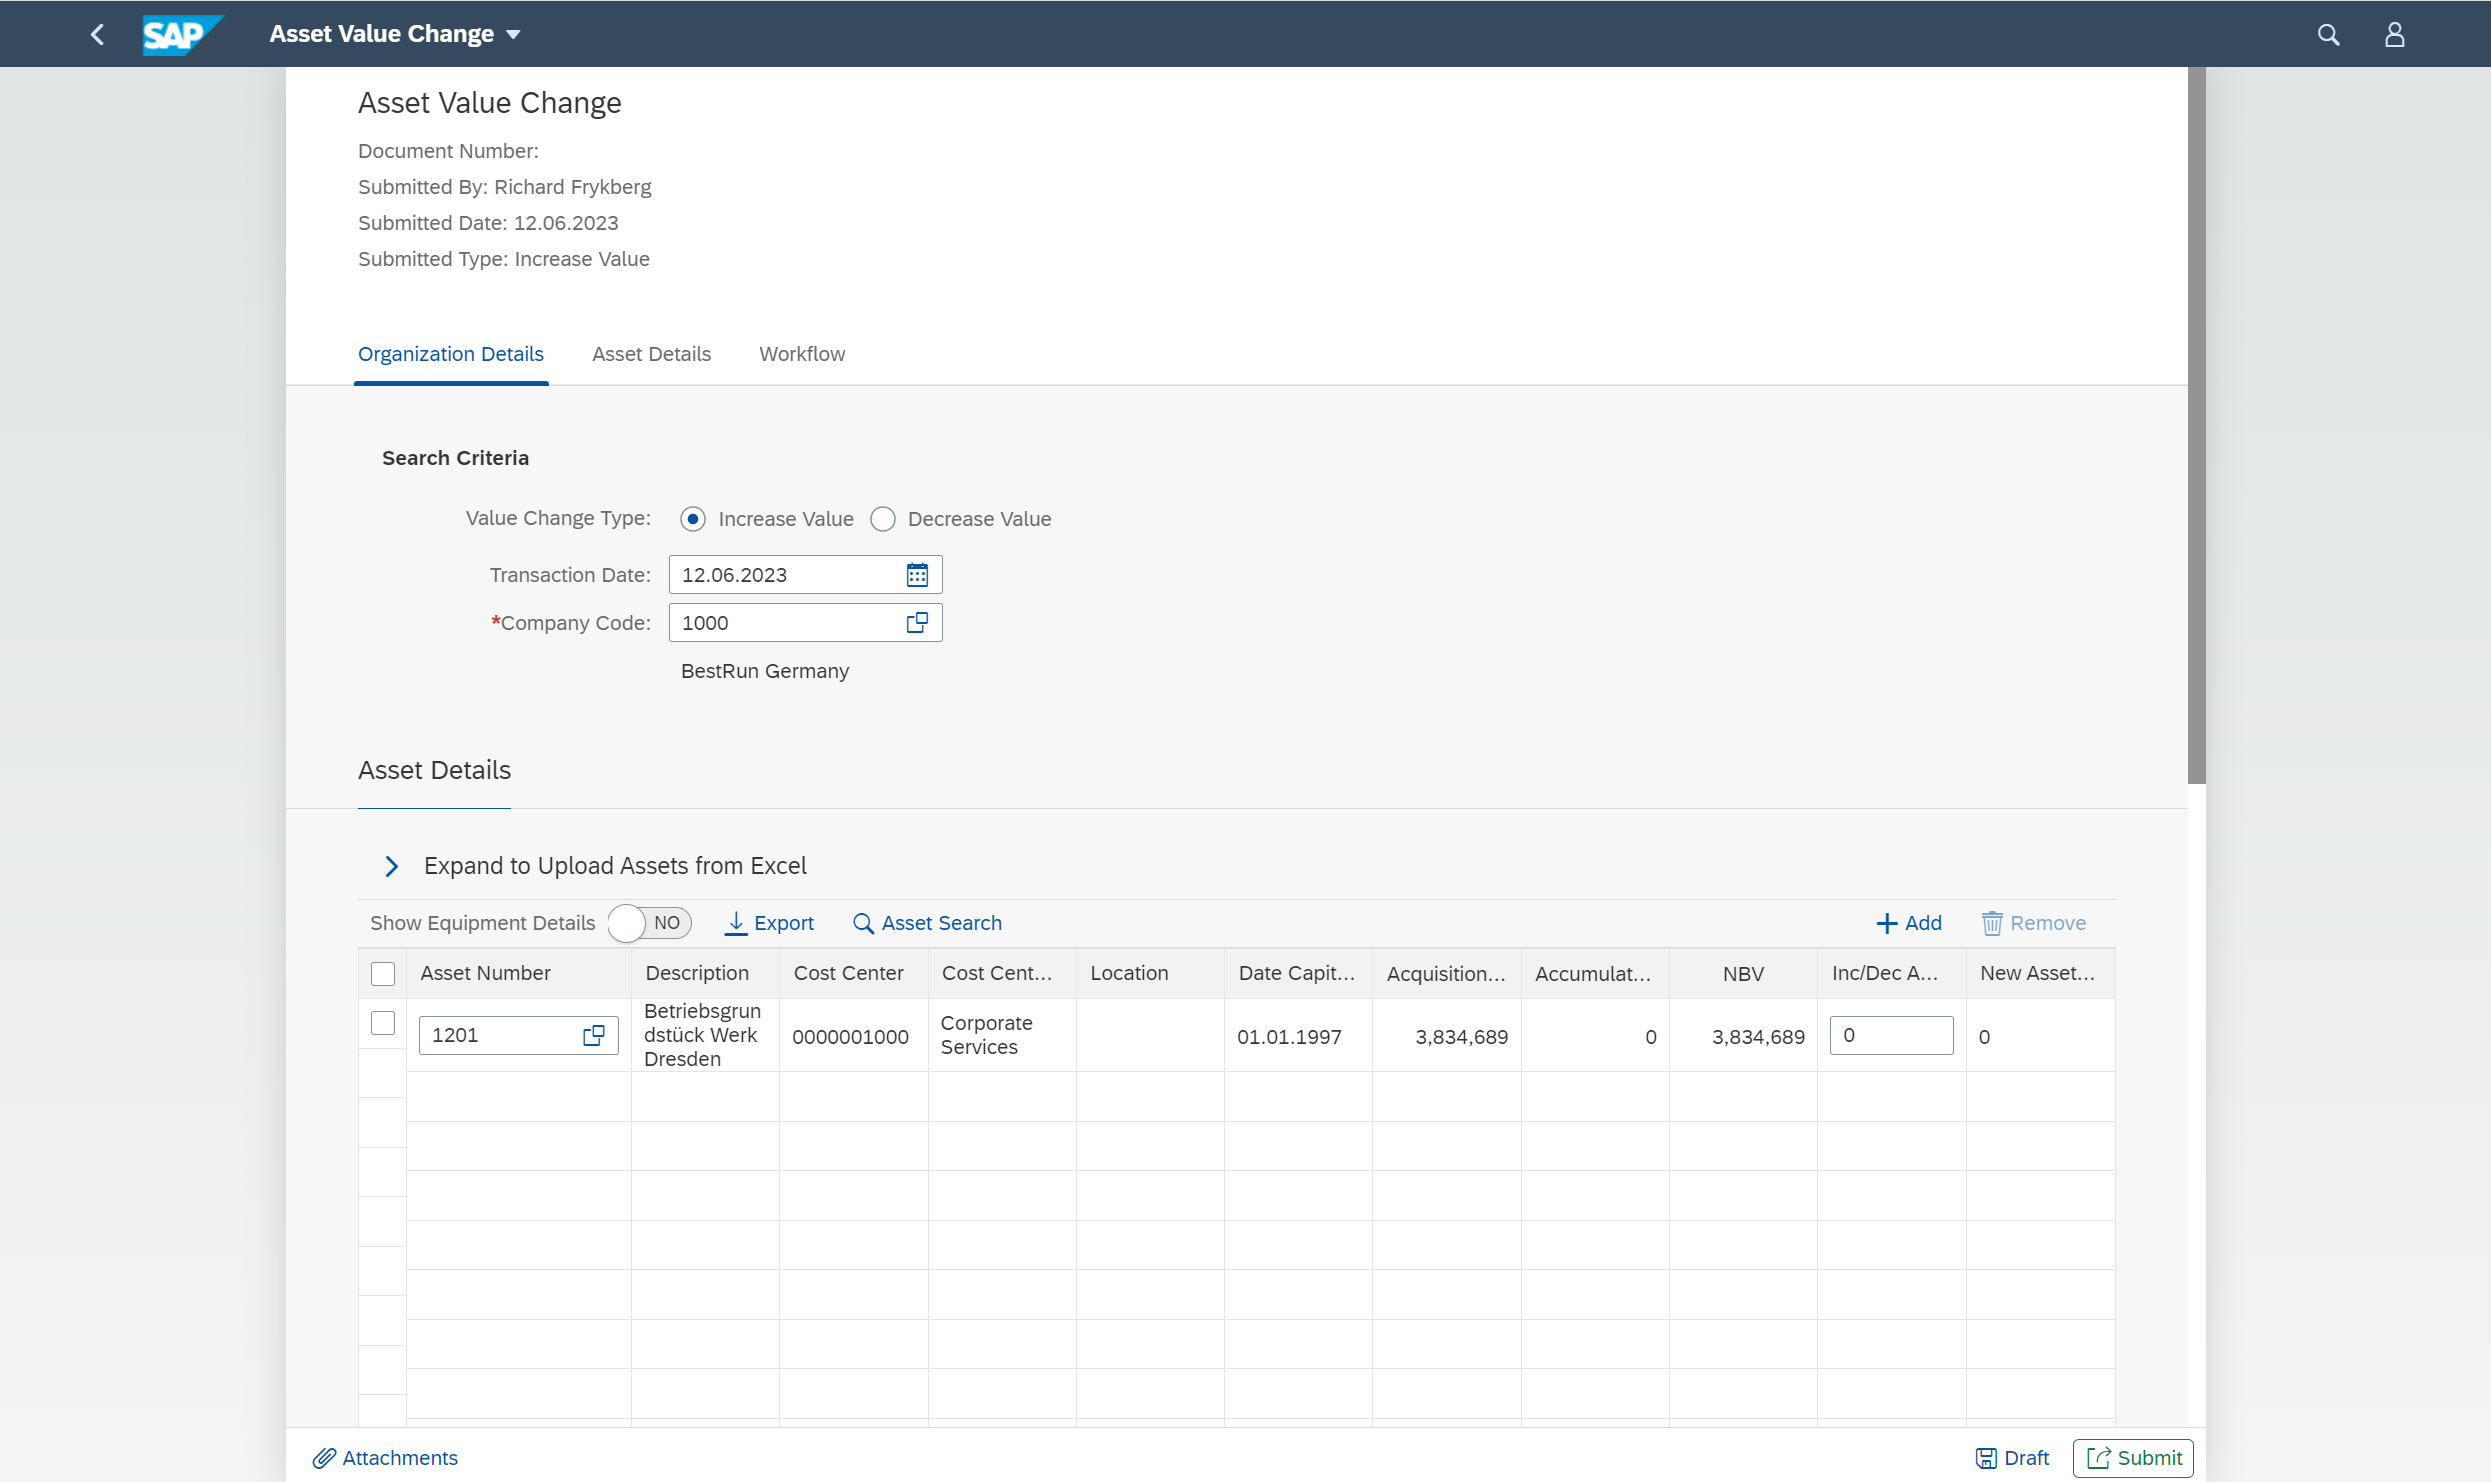Select the Decrease Value option
Image resolution: width=2491 pixels, height=1482 pixels.
click(883, 518)
